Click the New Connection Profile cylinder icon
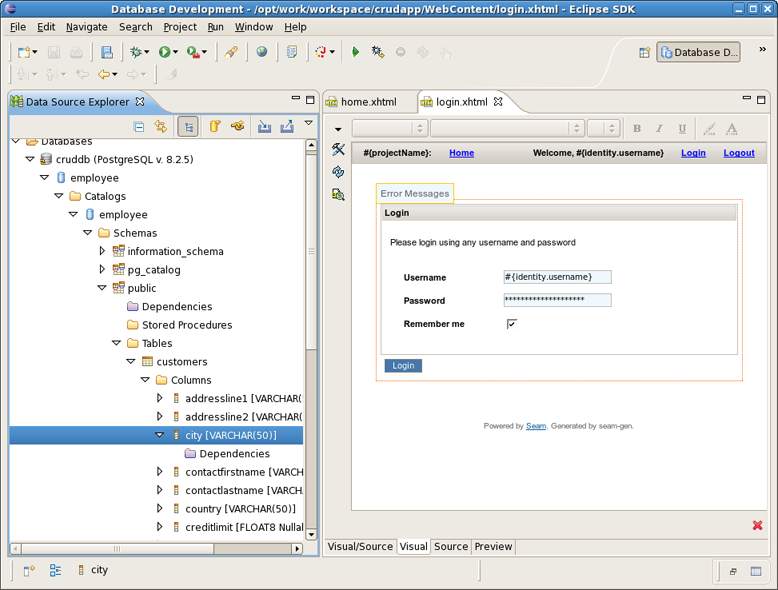This screenshot has height=590, width=778. point(215,127)
